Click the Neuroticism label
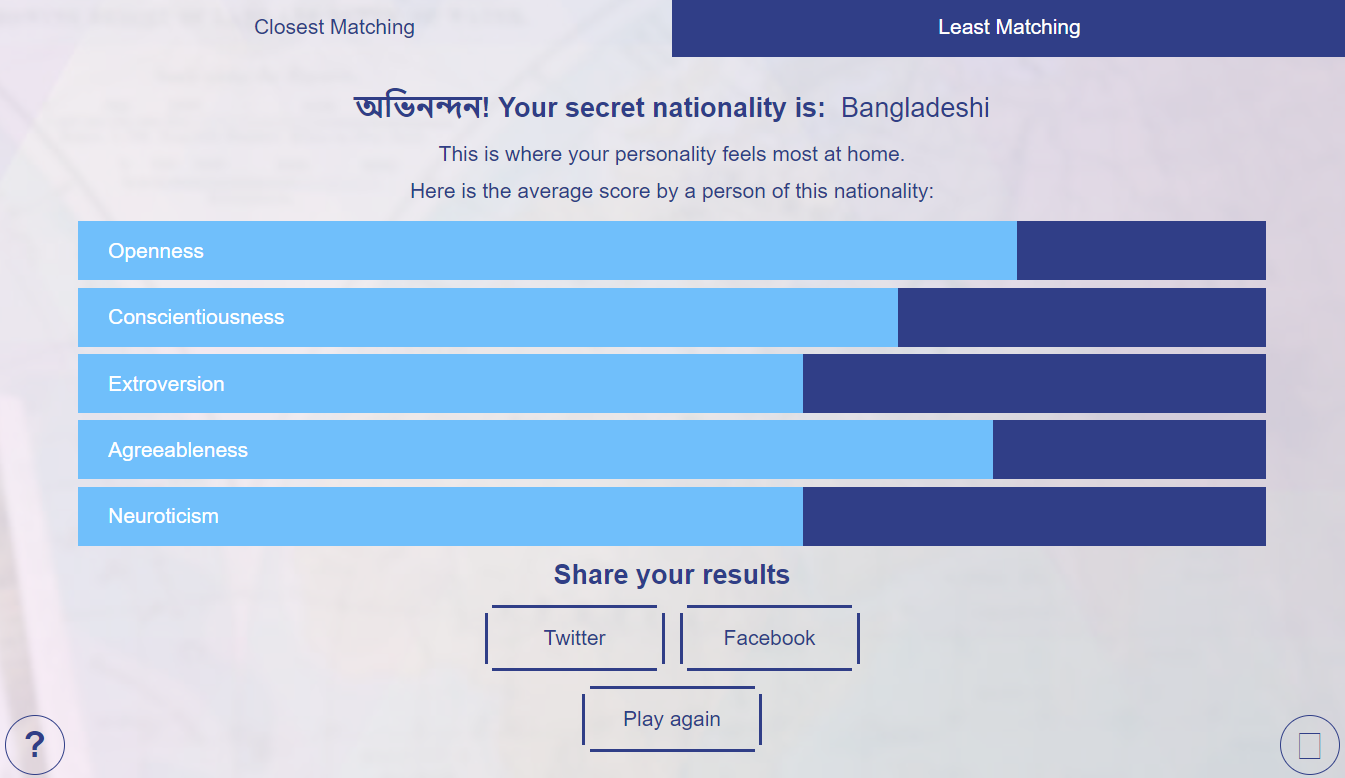 [163, 516]
